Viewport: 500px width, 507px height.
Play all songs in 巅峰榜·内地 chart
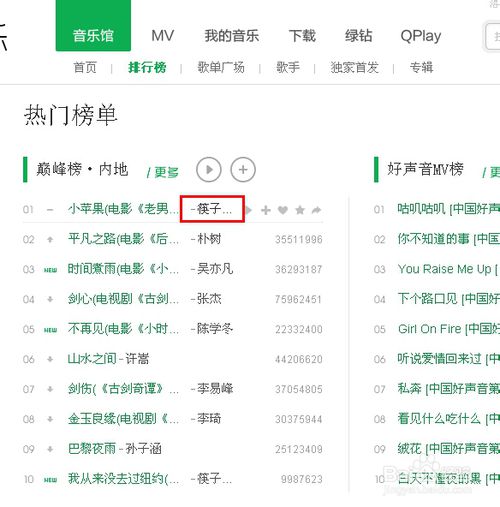pyautogui.click(x=209, y=170)
